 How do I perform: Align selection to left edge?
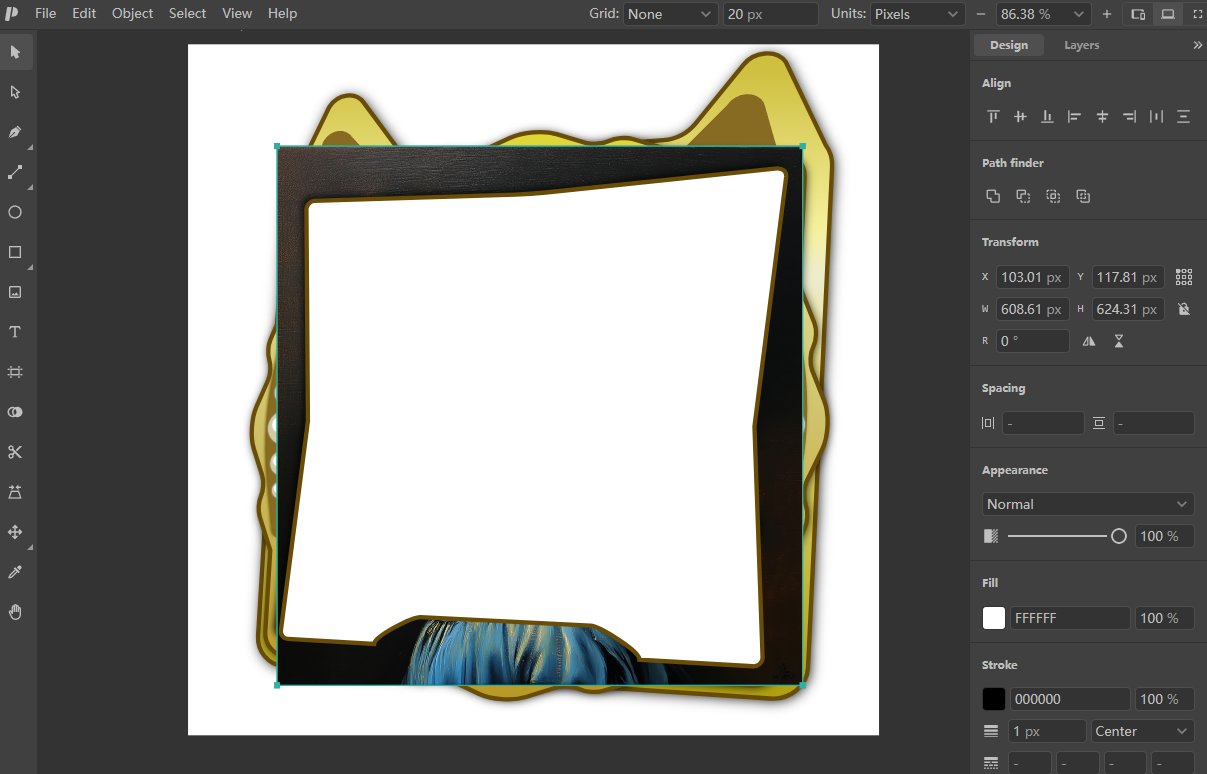(1074, 117)
